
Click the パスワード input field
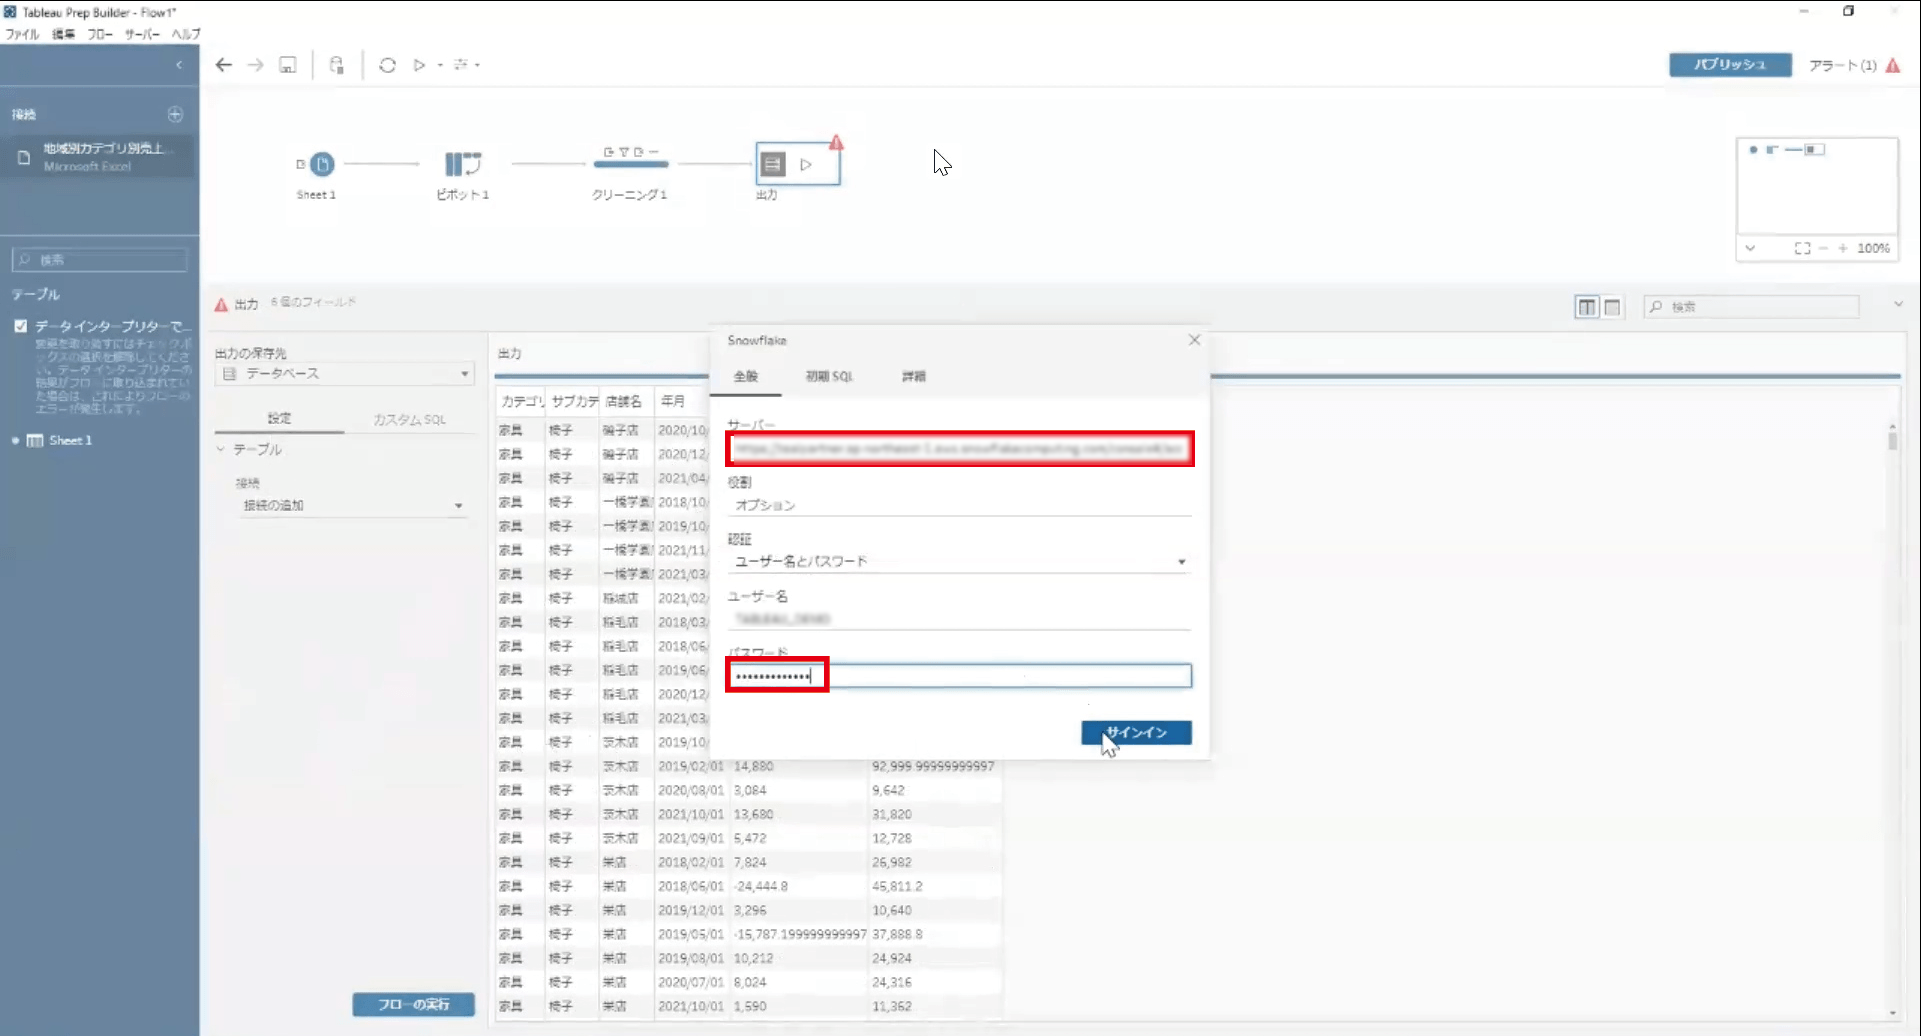pos(960,676)
